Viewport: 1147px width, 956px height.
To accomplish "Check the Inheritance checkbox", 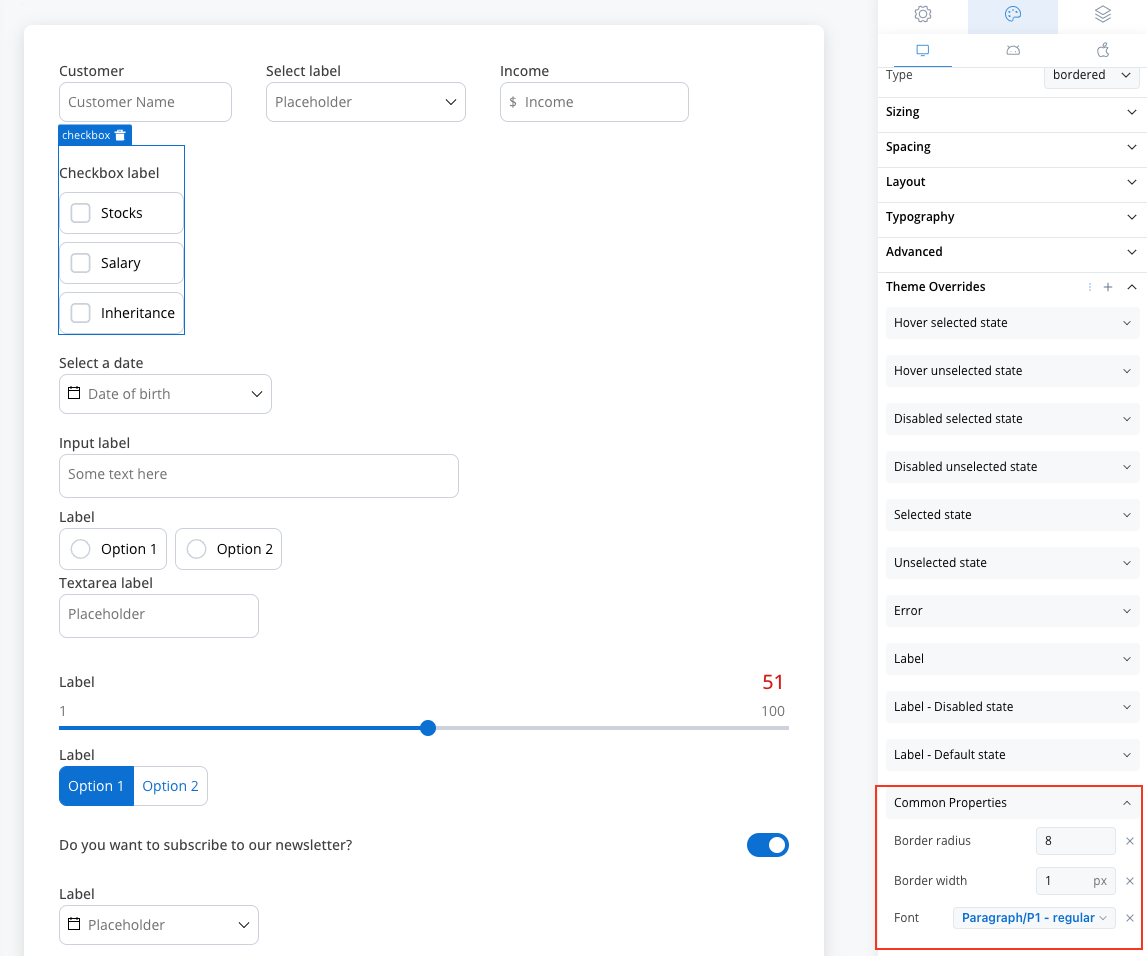I will tap(80, 313).
